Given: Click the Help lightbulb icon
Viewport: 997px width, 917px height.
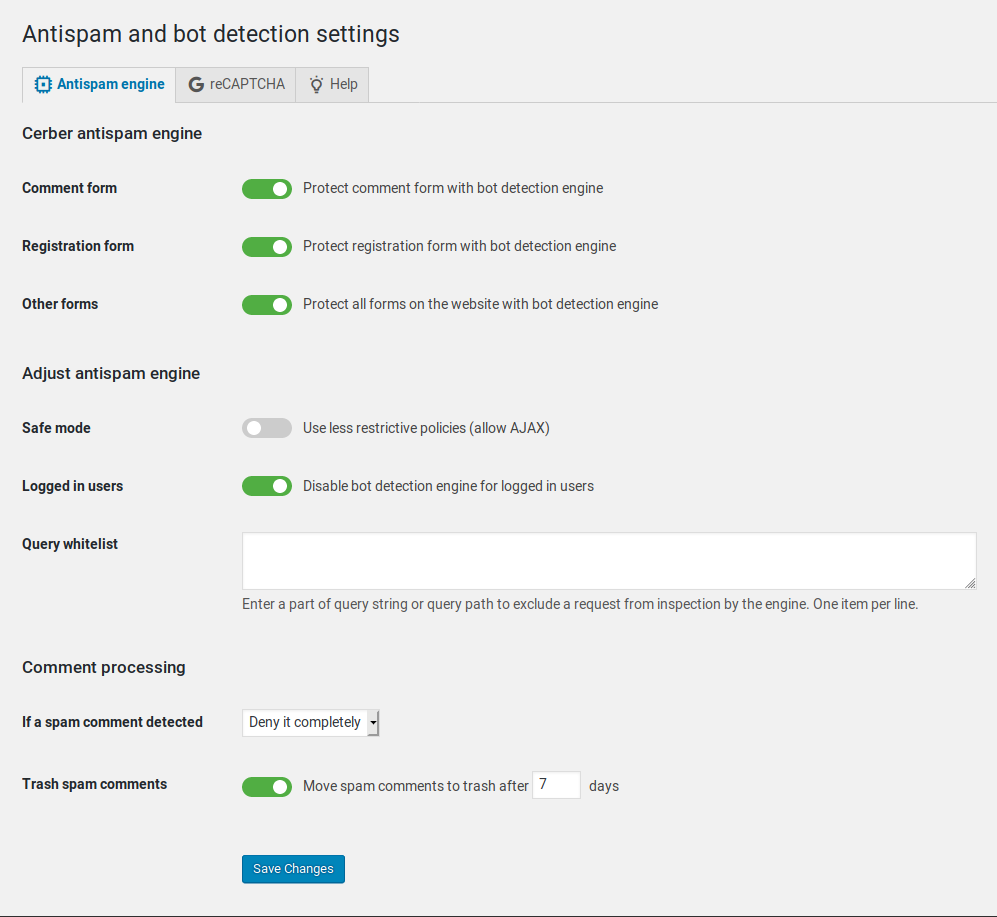Looking at the screenshot, I should tap(316, 85).
